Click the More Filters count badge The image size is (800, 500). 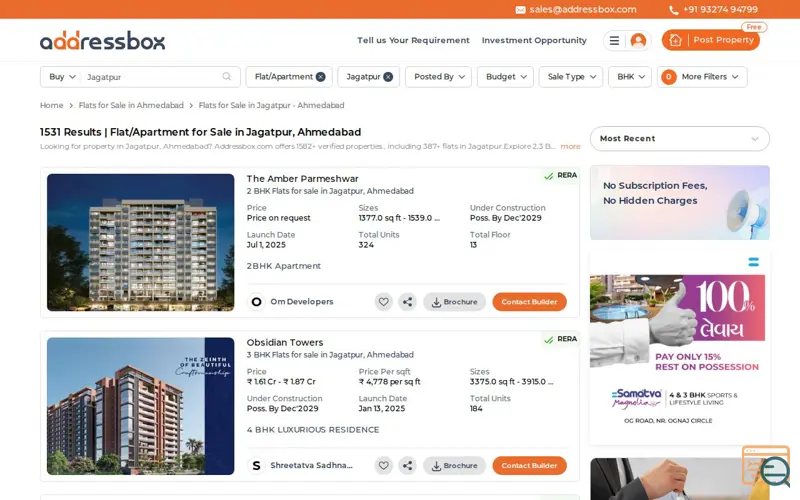[668, 77]
